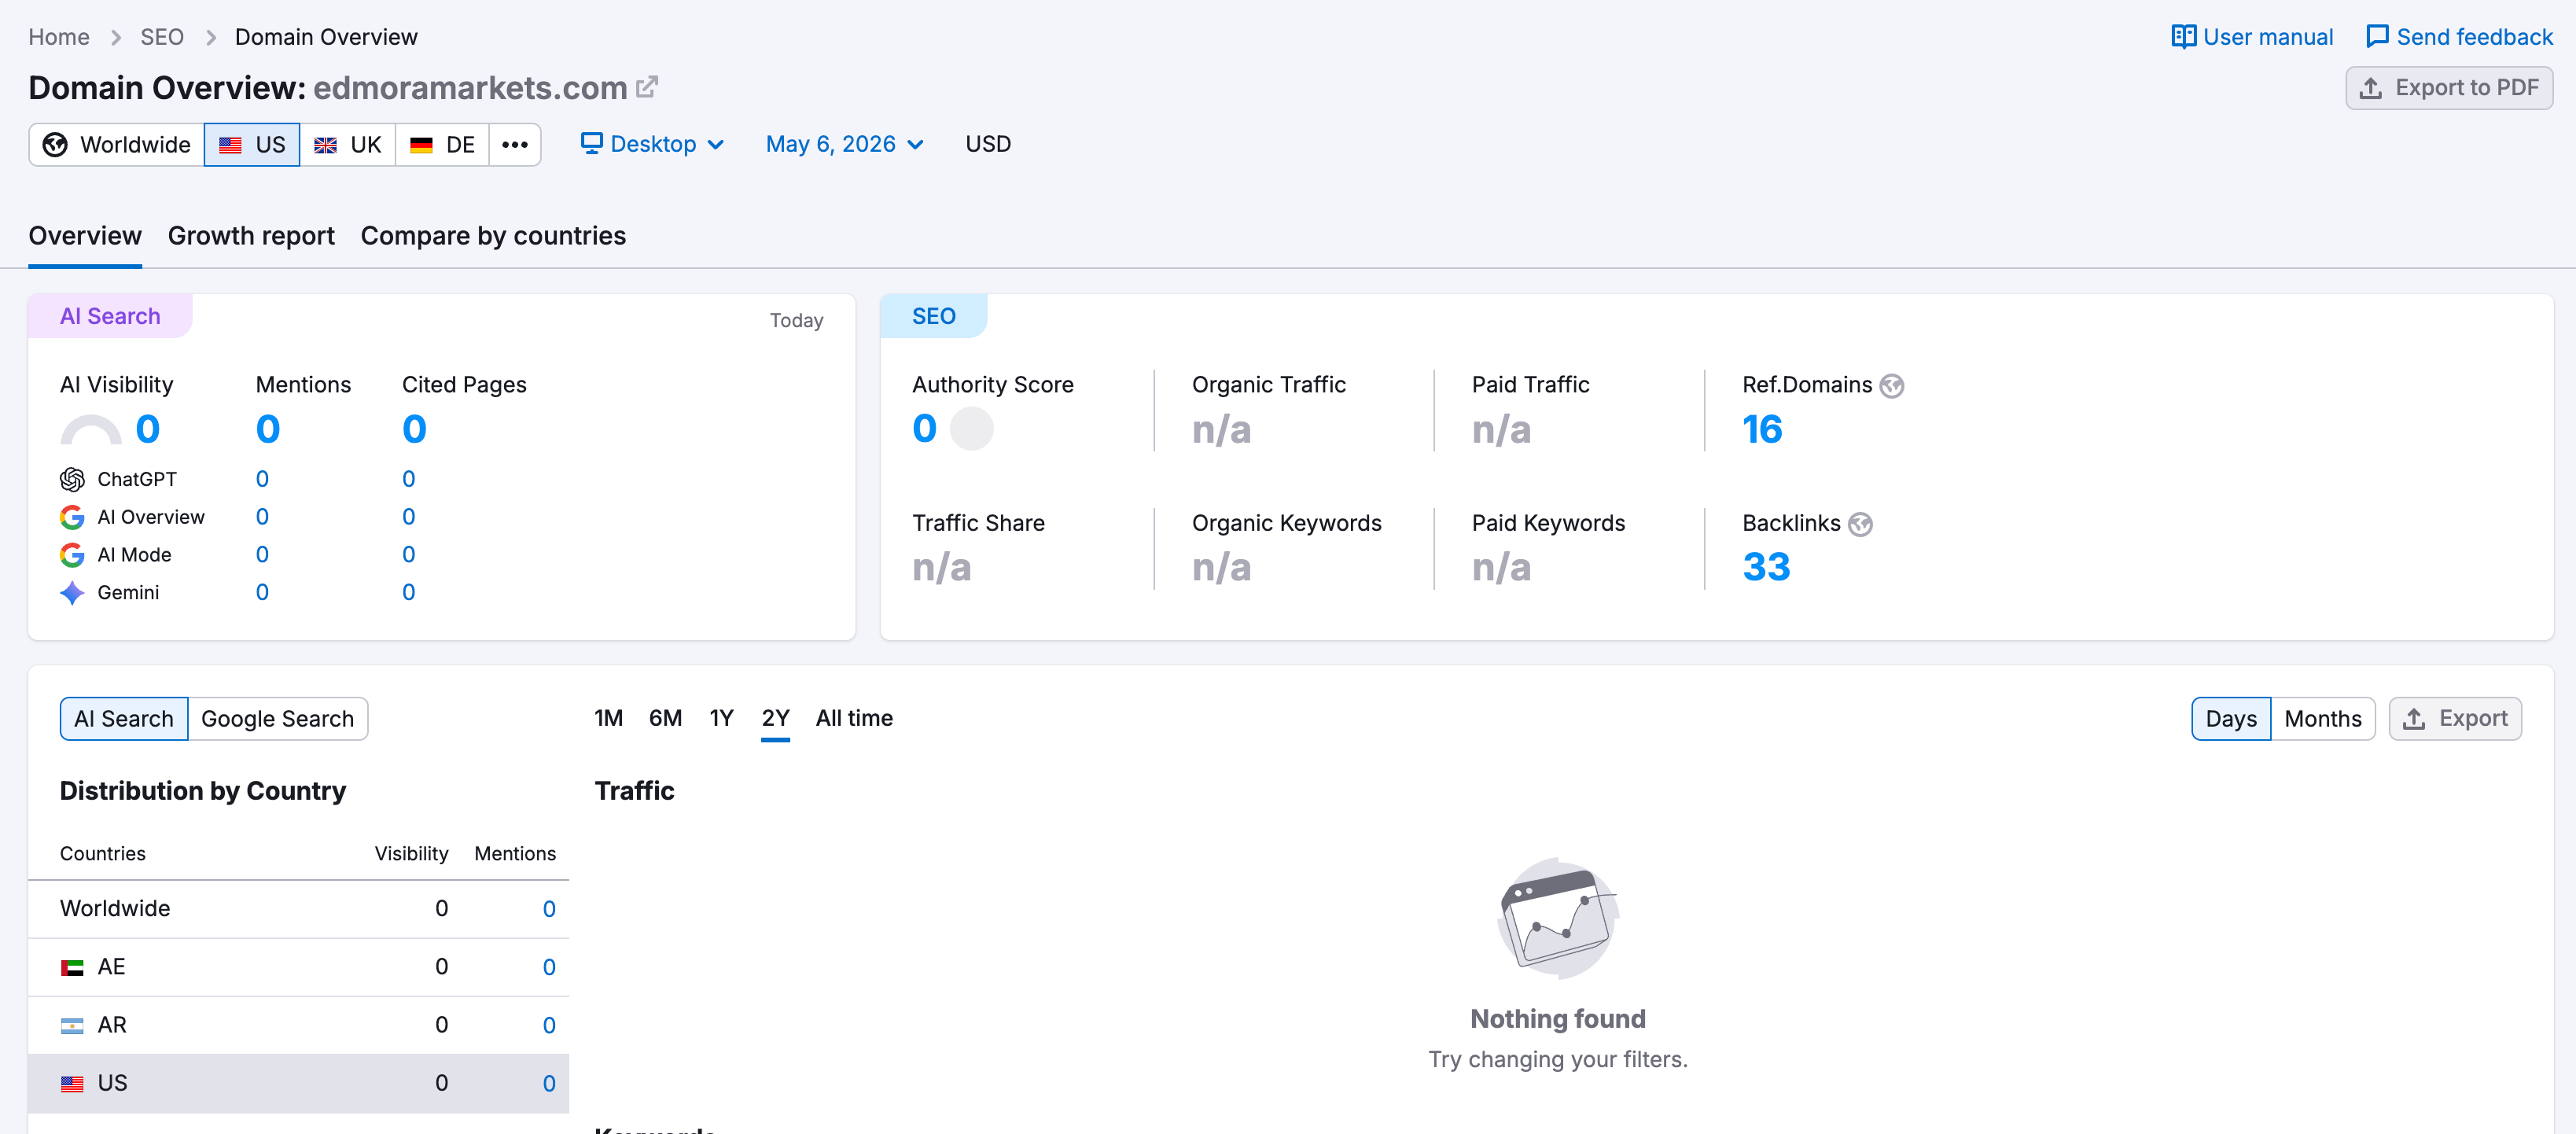Click the UK flag icon in the country selector
Viewport: 2576px width, 1134px height.
[x=325, y=145]
